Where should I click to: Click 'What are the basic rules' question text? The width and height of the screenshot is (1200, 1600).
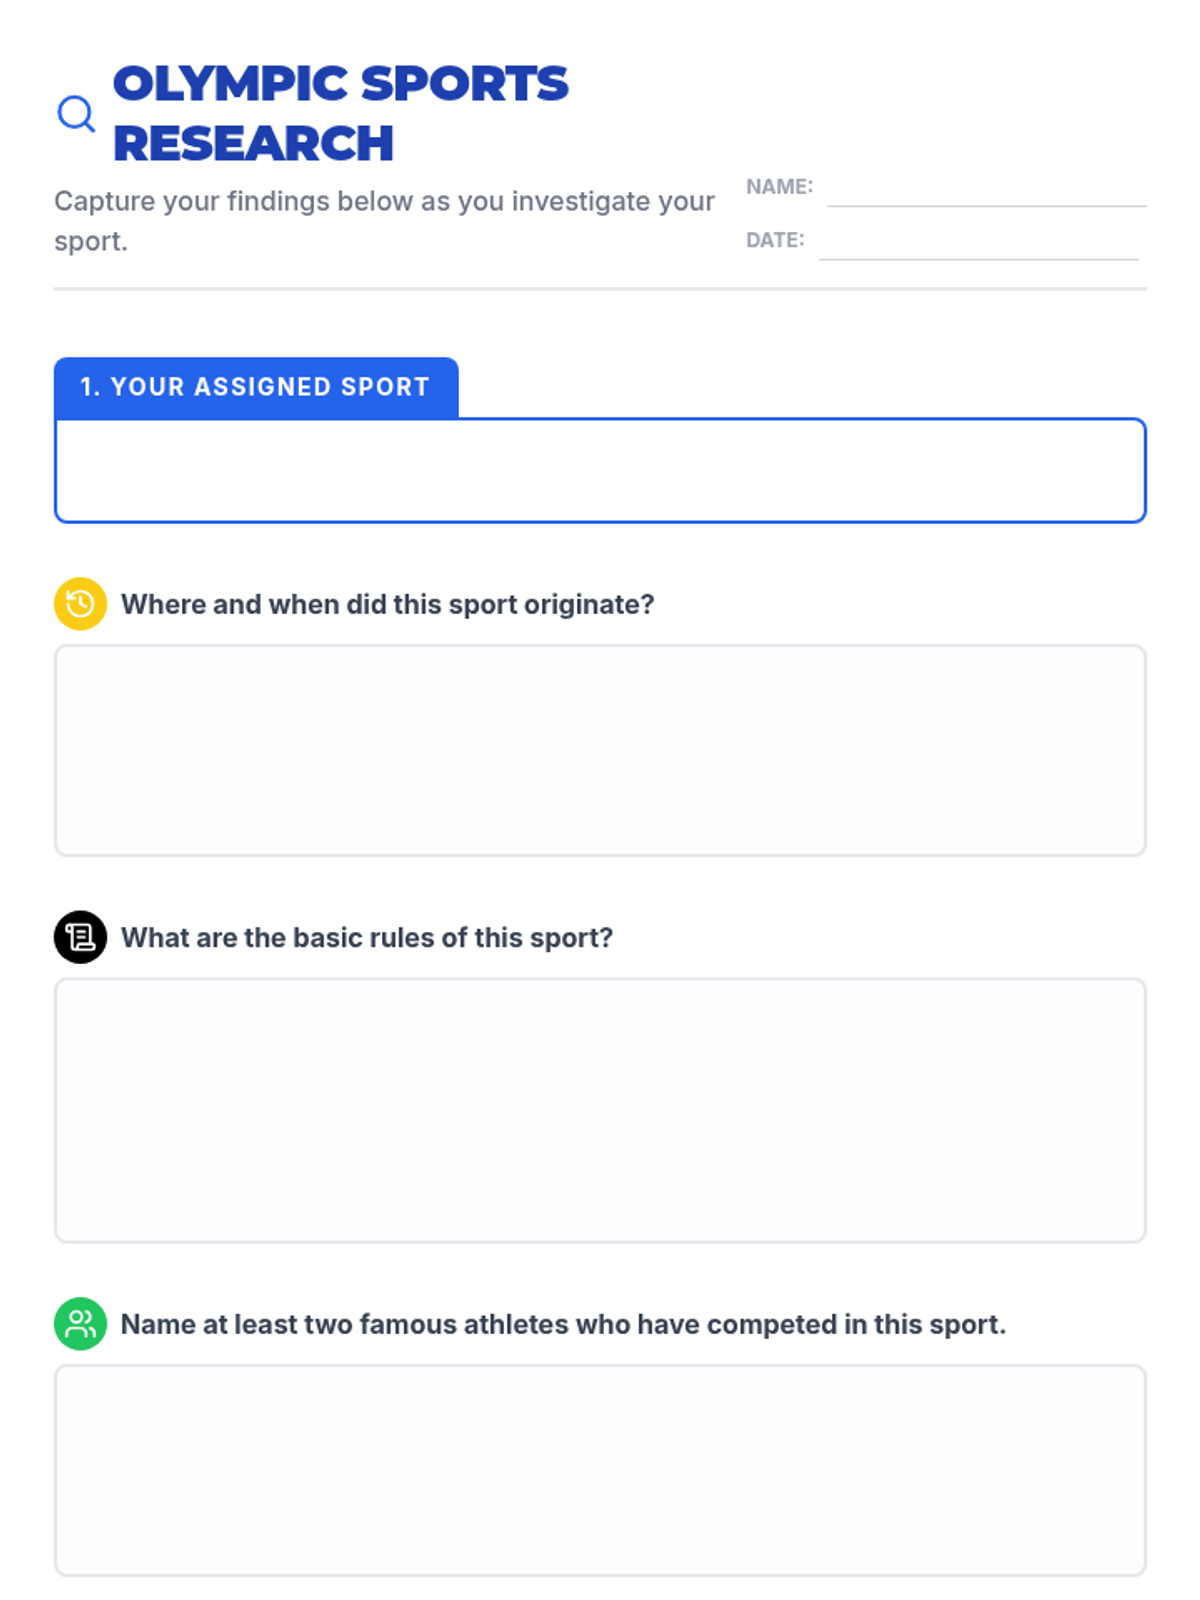click(x=366, y=937)
